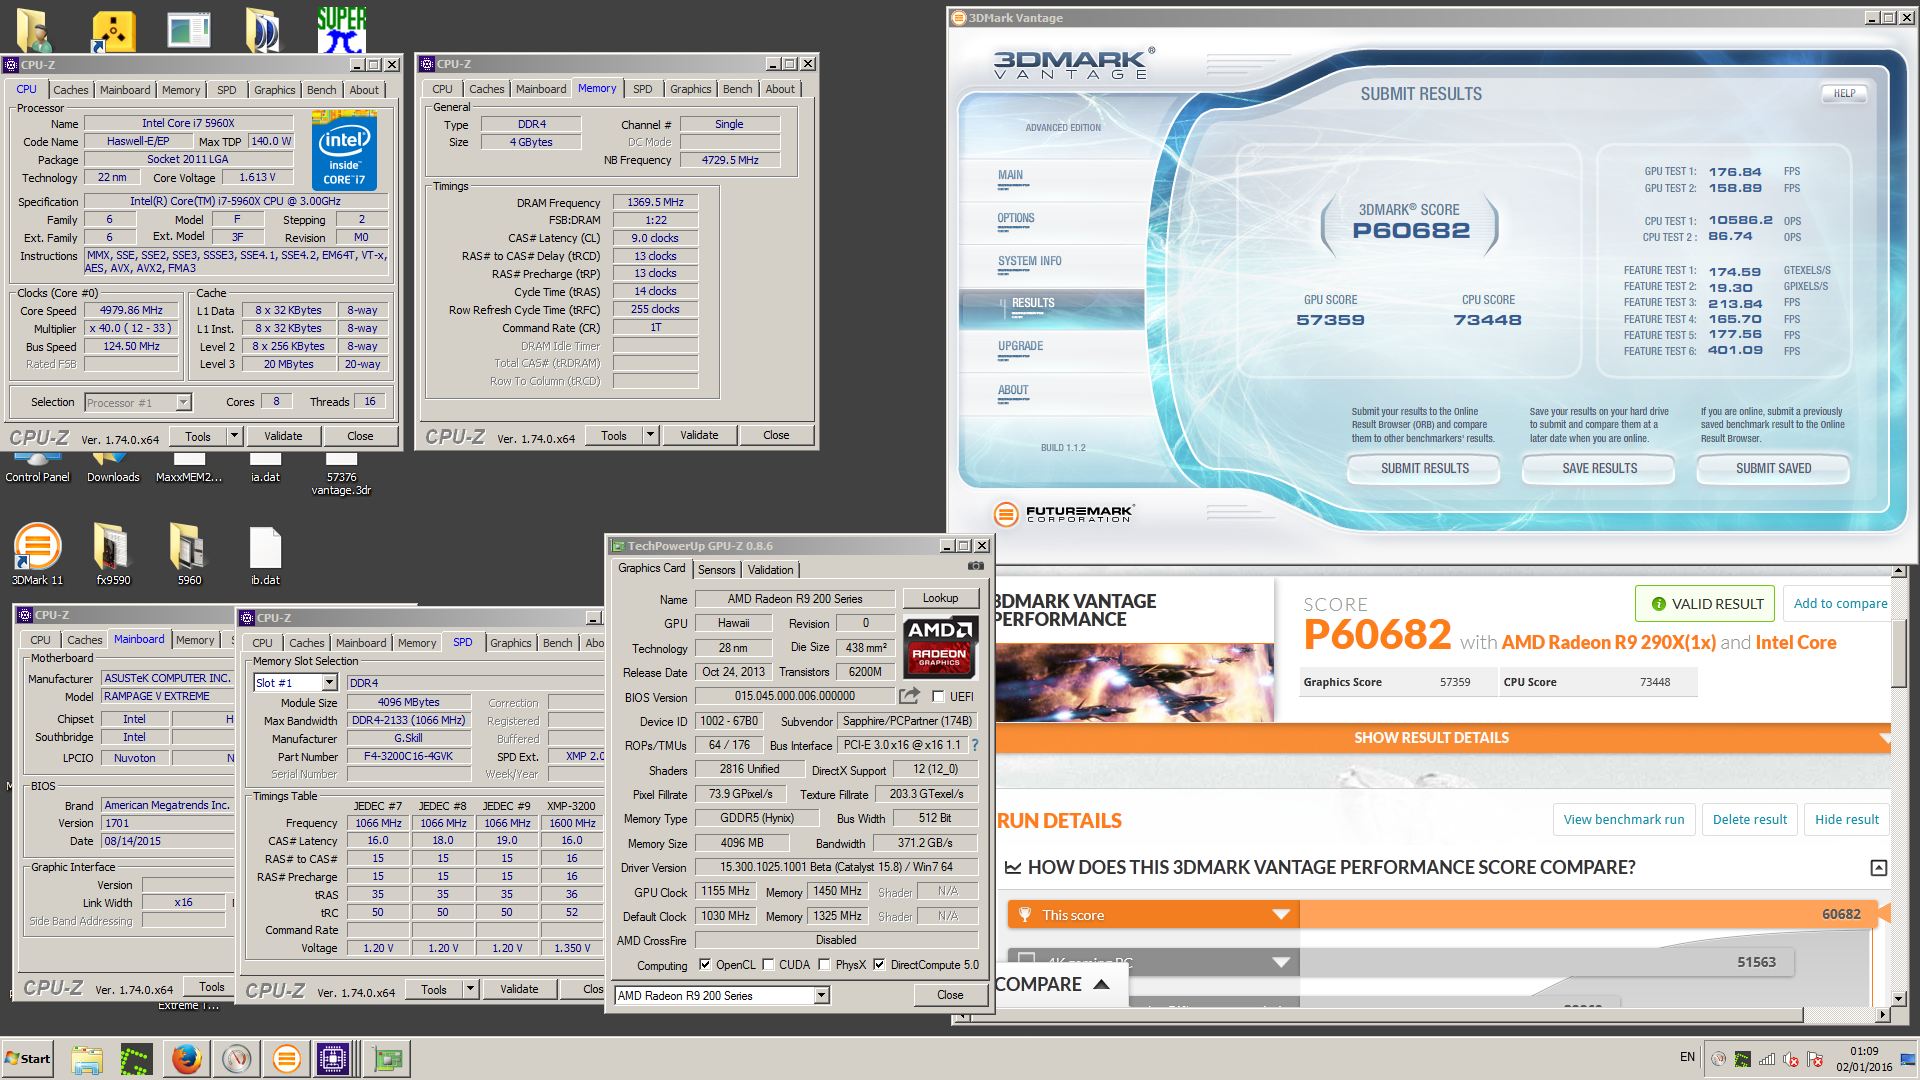Toggle the PhysX checkbox
The width and height of the screenshot is (1920, 1080).
(824, 965)
